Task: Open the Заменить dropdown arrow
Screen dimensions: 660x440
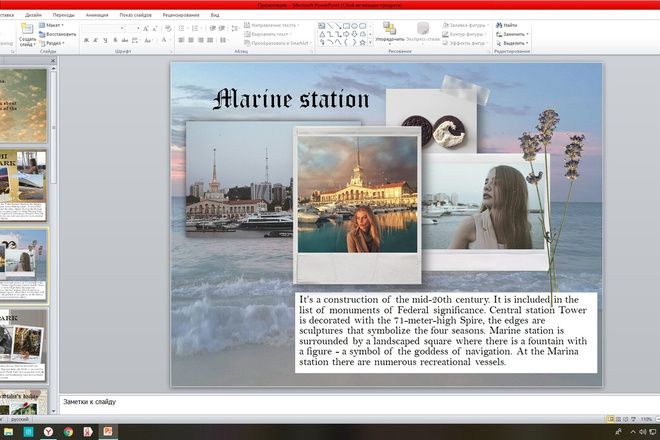Action: tap(527, 34)
